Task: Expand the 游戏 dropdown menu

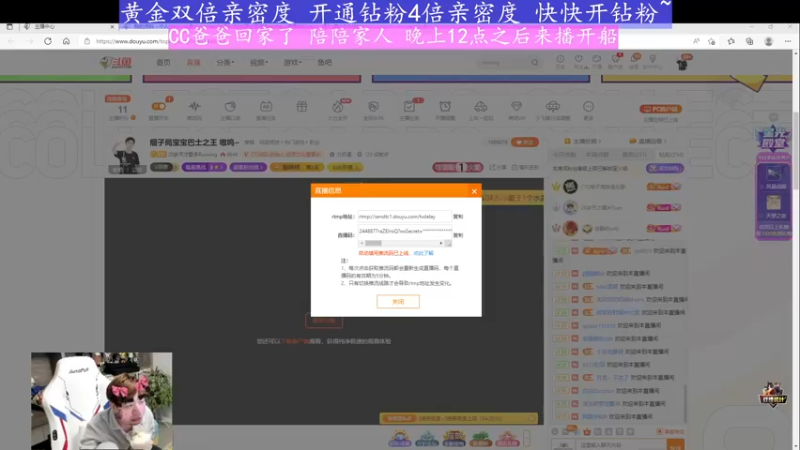Action: (x=292, y=62)
